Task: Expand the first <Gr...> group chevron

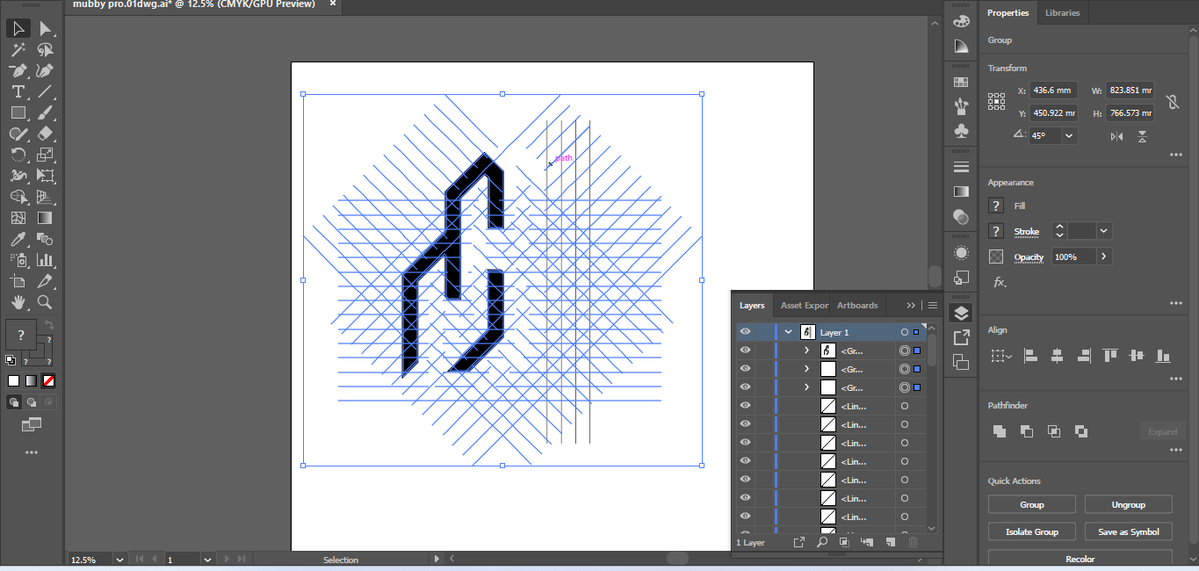Action: click(806, 350)
